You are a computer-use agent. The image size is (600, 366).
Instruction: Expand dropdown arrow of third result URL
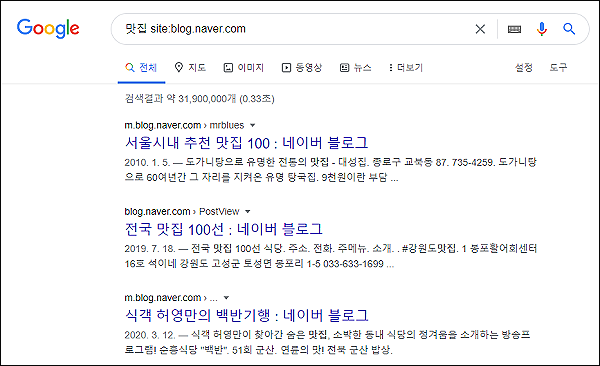click(x=226, y=298)
